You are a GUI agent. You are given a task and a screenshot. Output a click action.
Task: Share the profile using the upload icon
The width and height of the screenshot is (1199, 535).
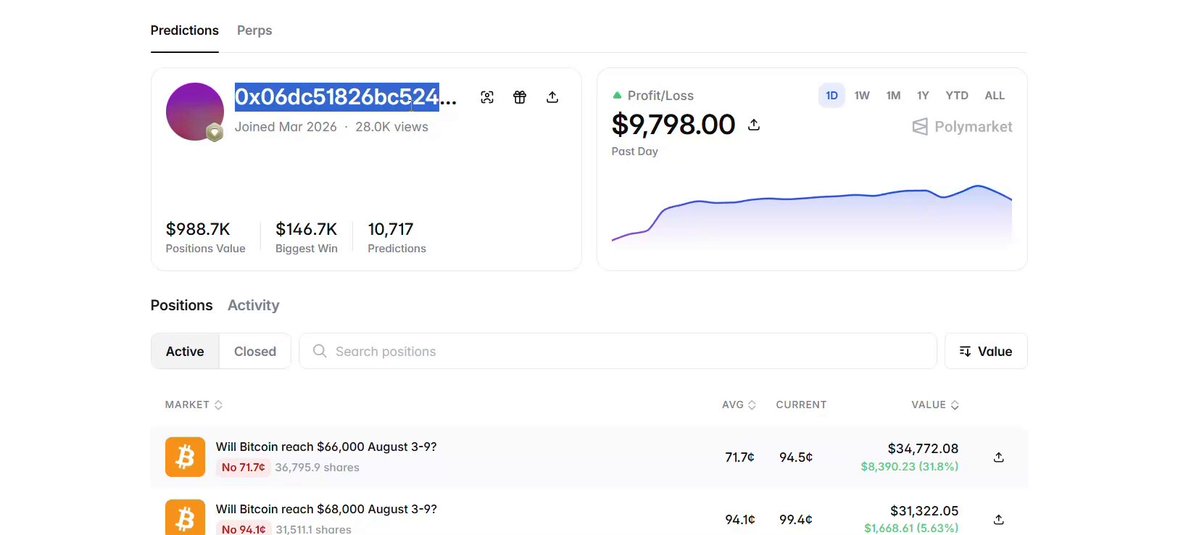click(x=552, y=97)
